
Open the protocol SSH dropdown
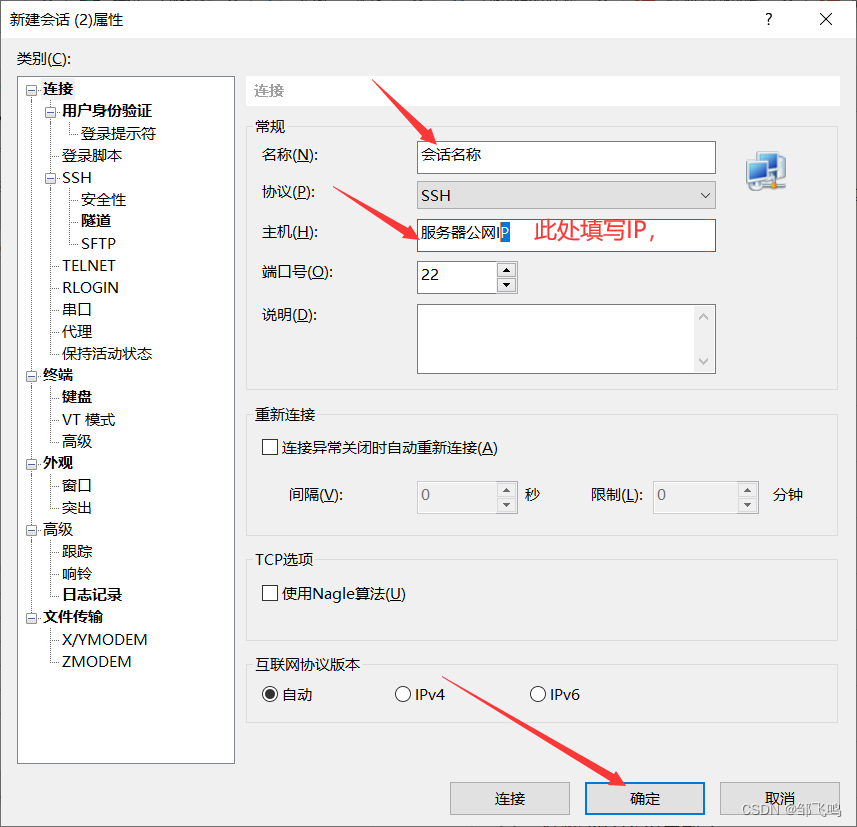(x=566, y=195)
